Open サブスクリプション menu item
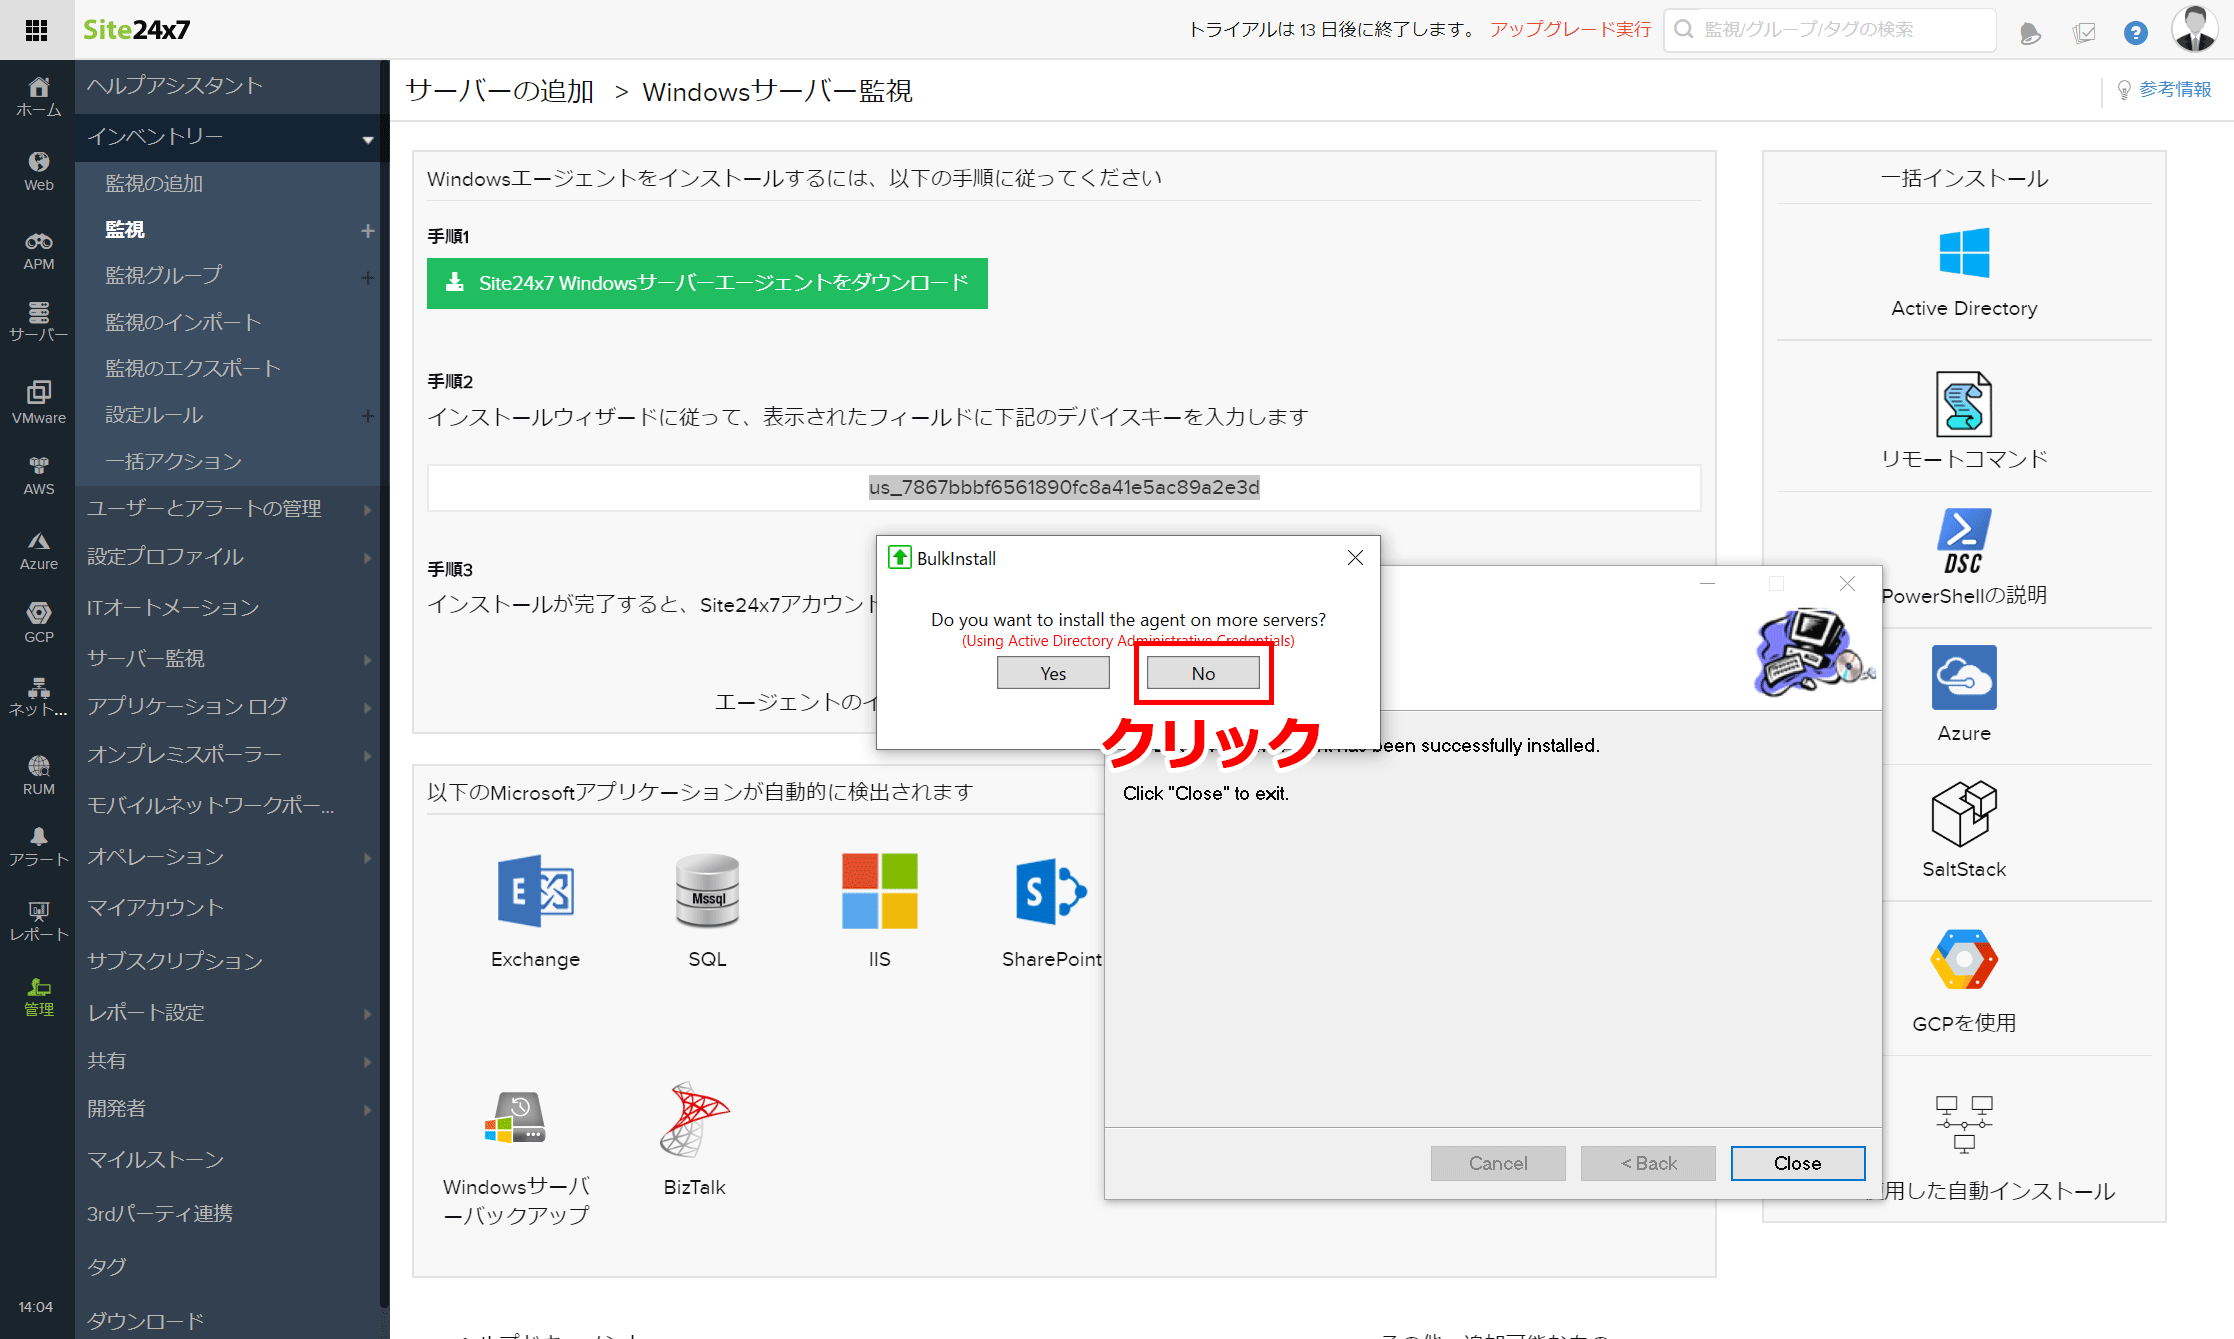Image resolution: width=2234 pixels, height=1339 pixels. point(175,960)
